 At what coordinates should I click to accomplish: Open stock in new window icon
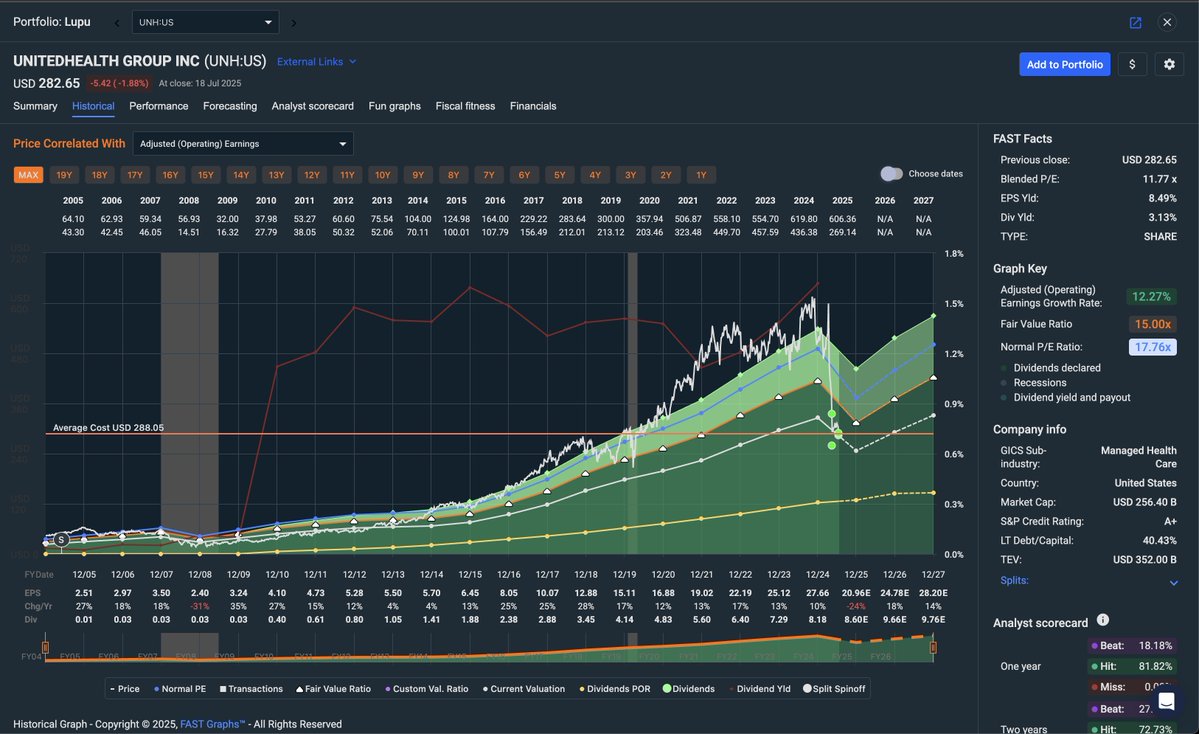1136,22
